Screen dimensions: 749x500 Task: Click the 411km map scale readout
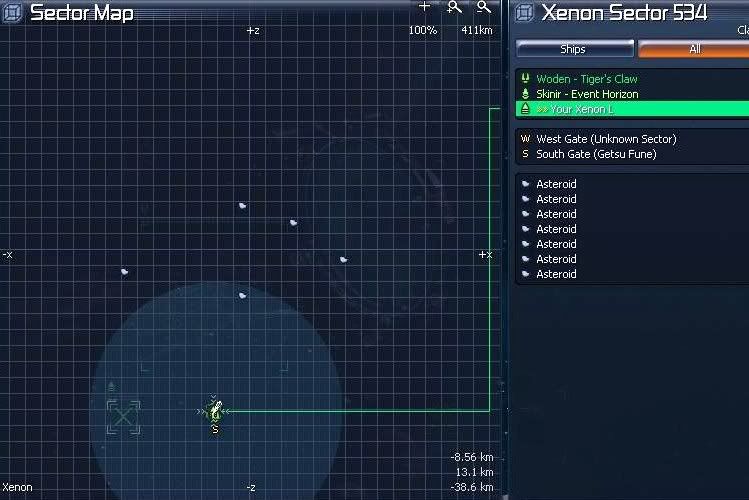pos(477,30)
